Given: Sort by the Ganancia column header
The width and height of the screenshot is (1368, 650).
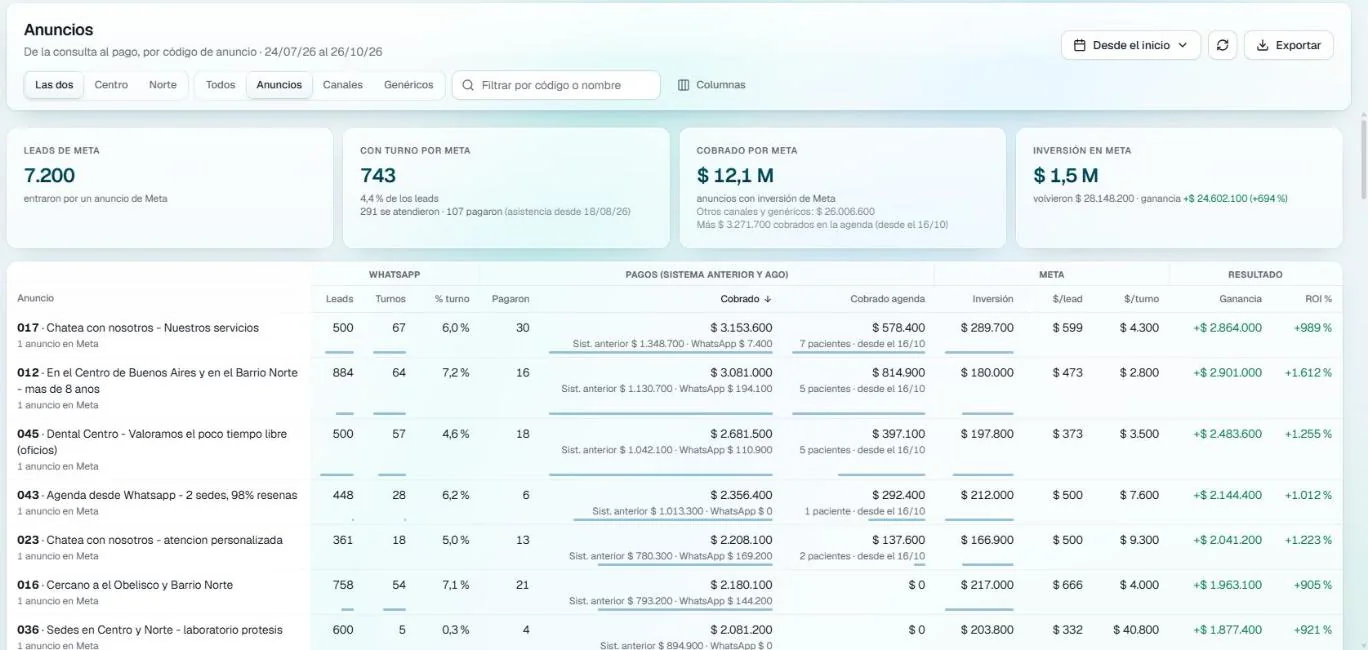Looking at the screenshot, I should [x=1240, y=299].
